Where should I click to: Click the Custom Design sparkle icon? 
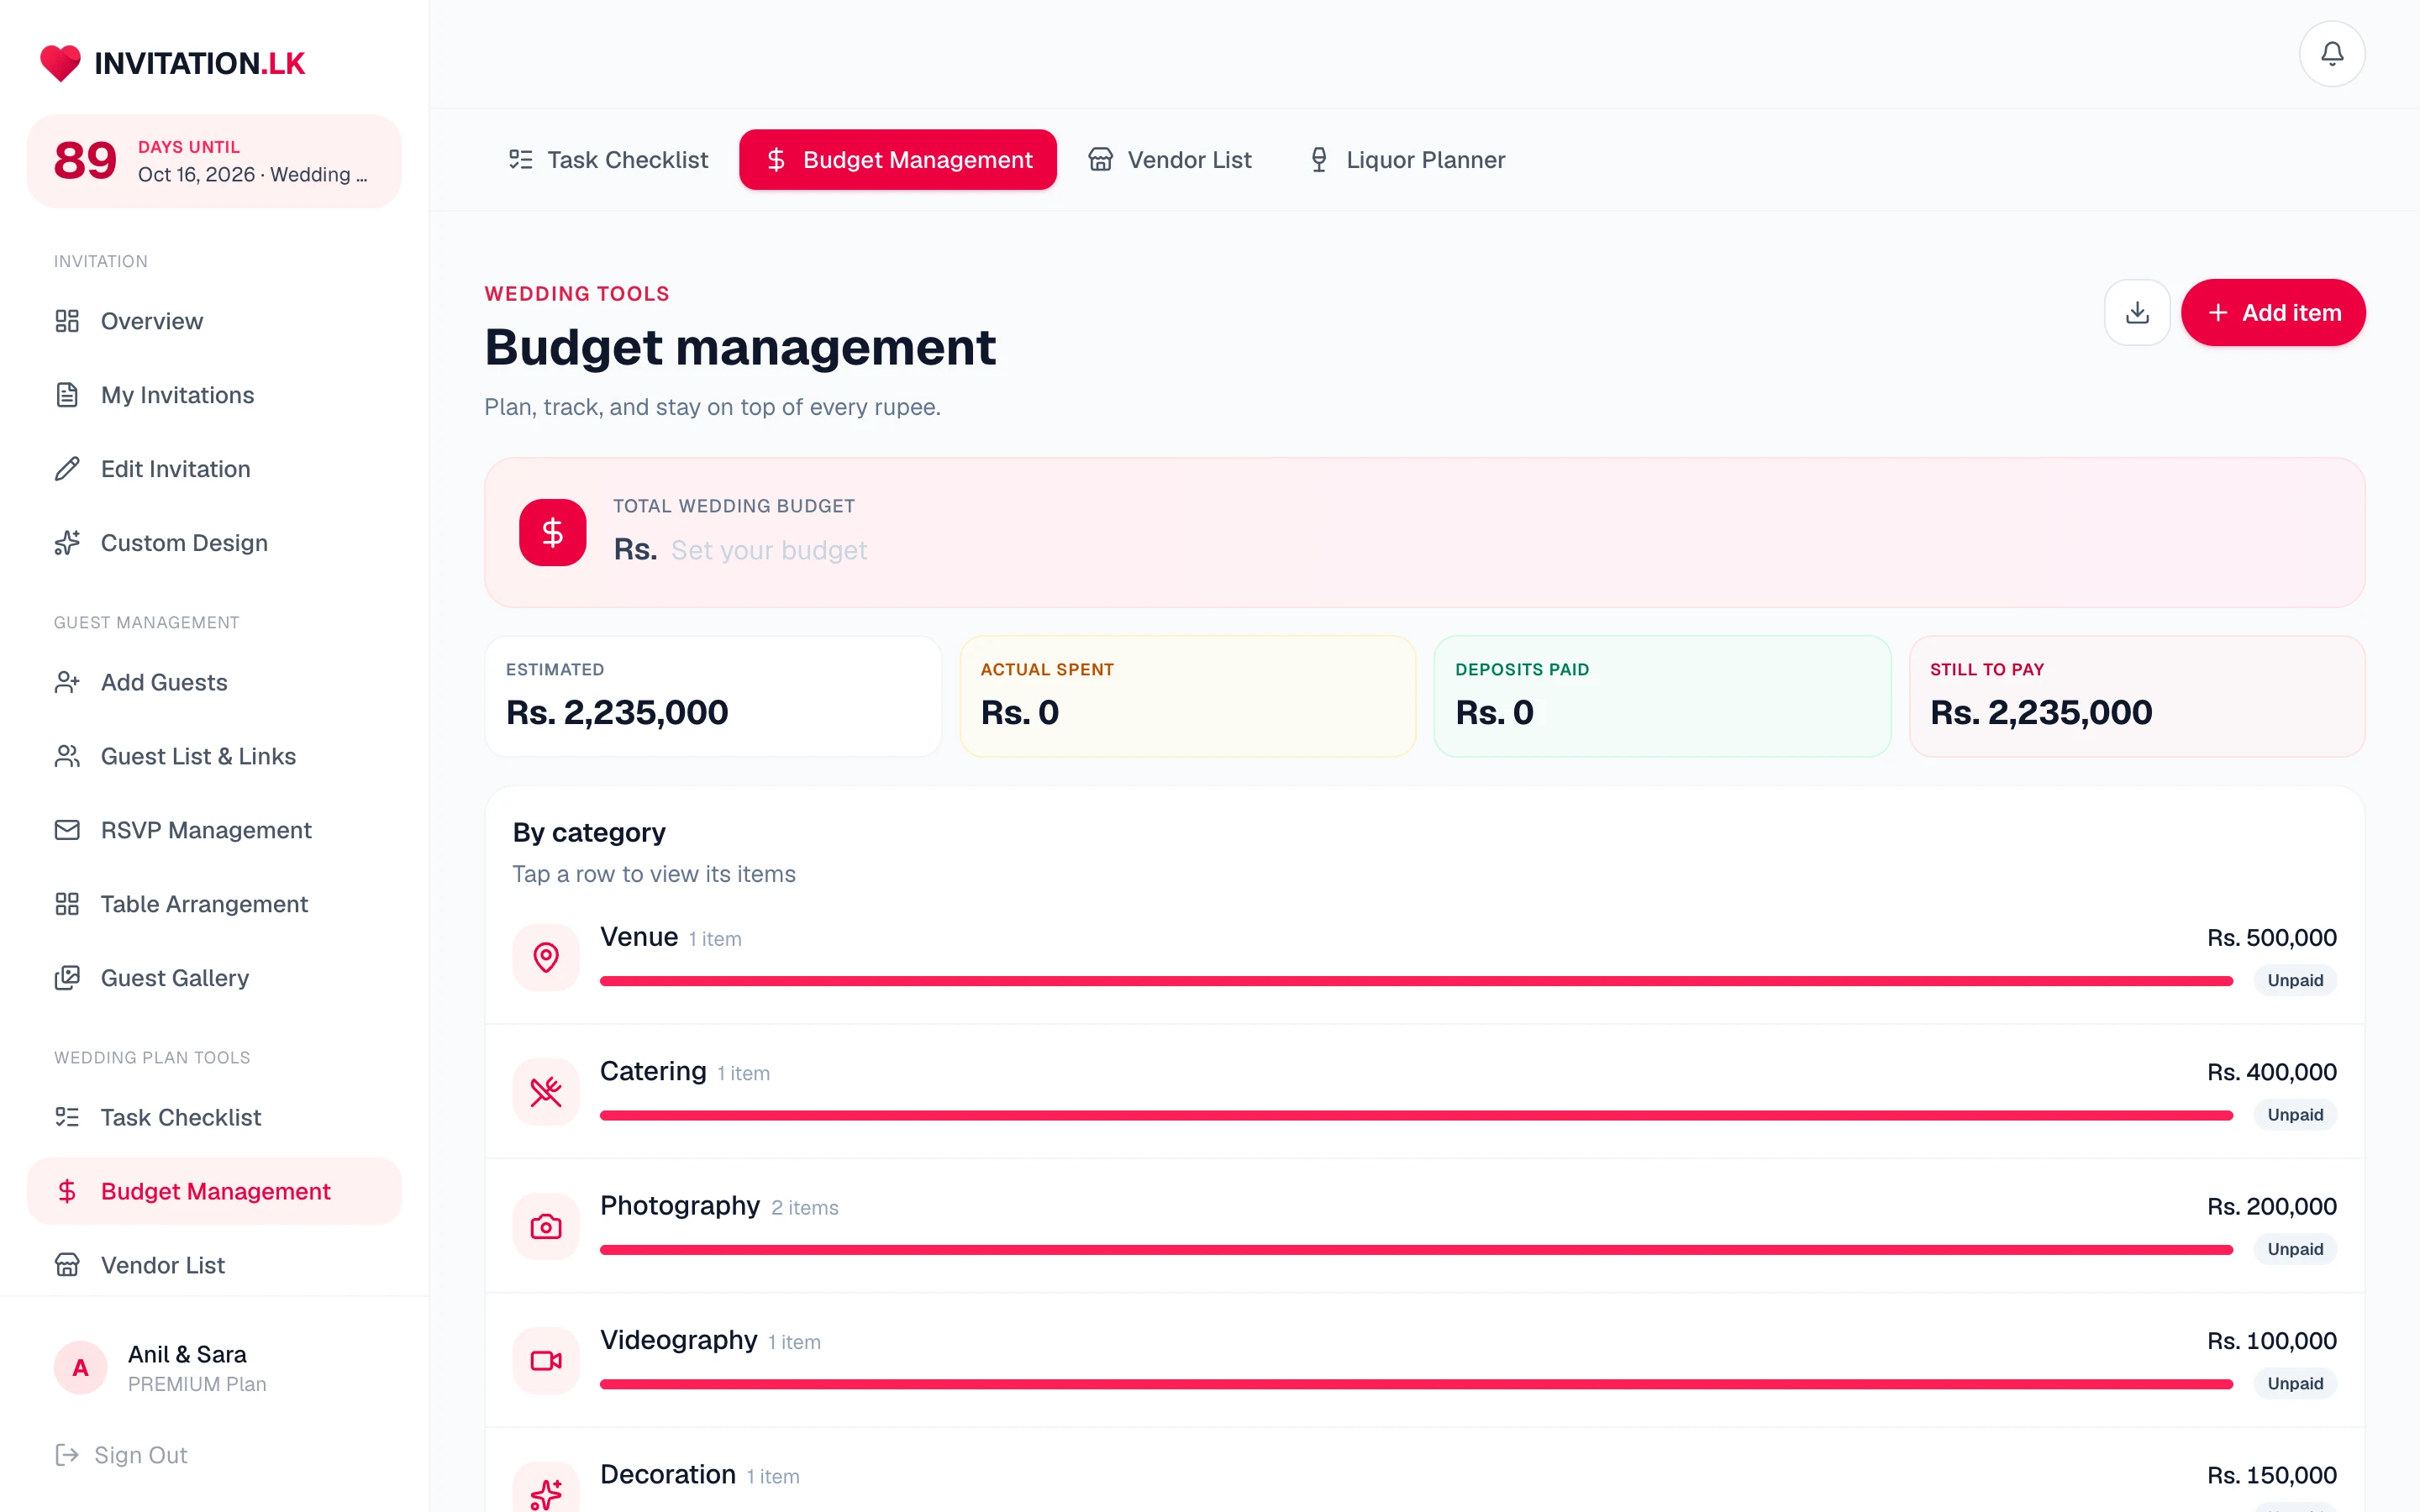(x=67, y=543)
